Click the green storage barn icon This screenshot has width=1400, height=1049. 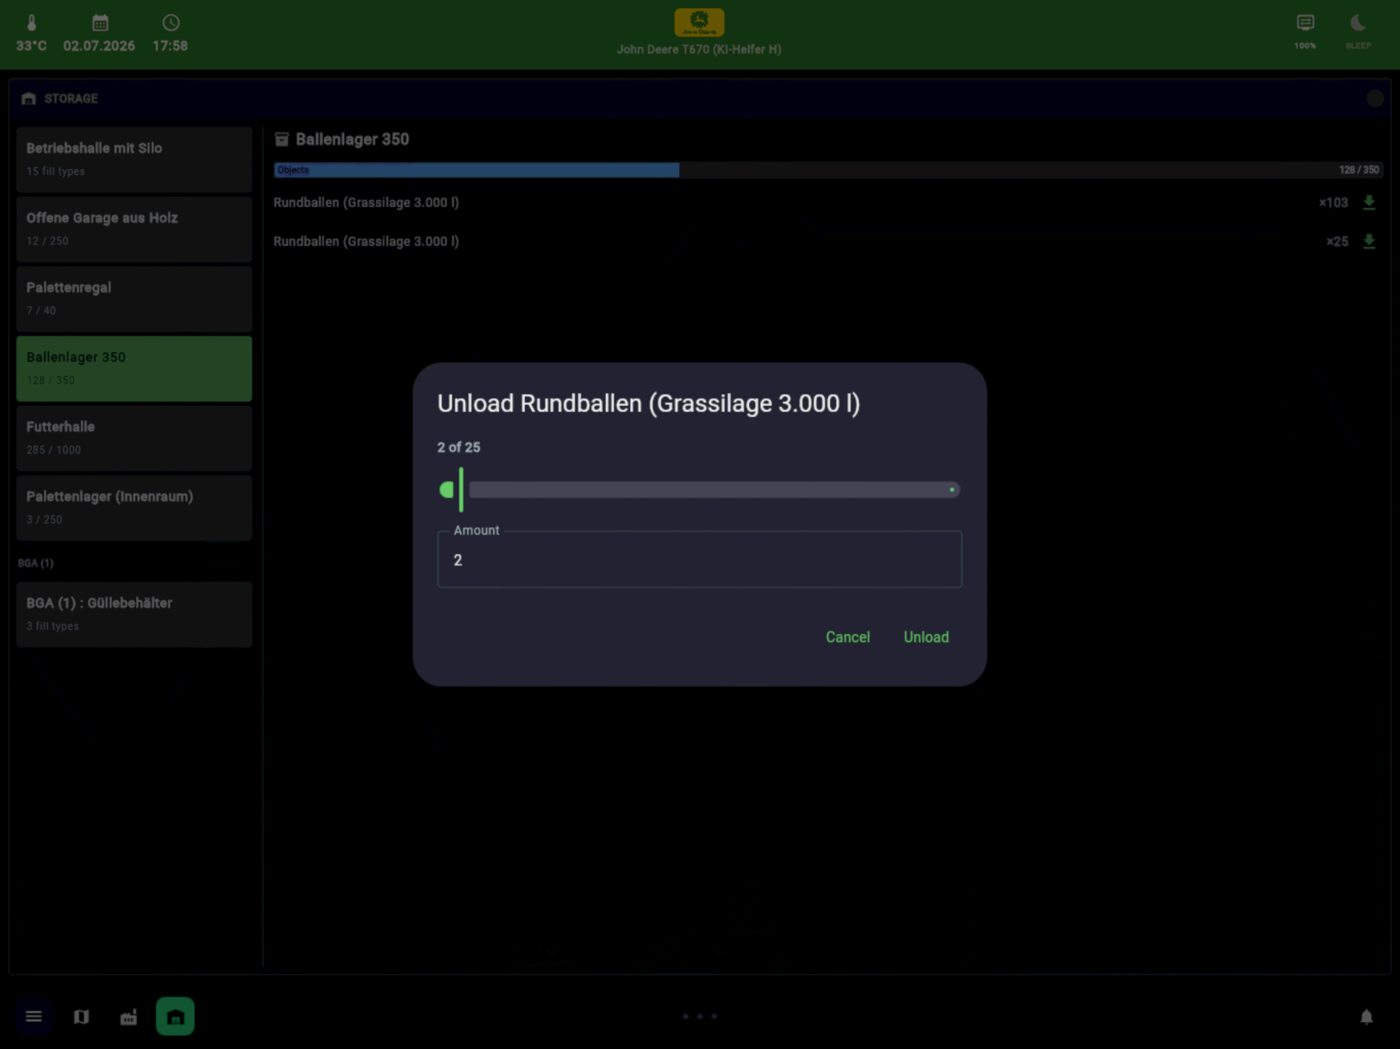coord(175,1017)
